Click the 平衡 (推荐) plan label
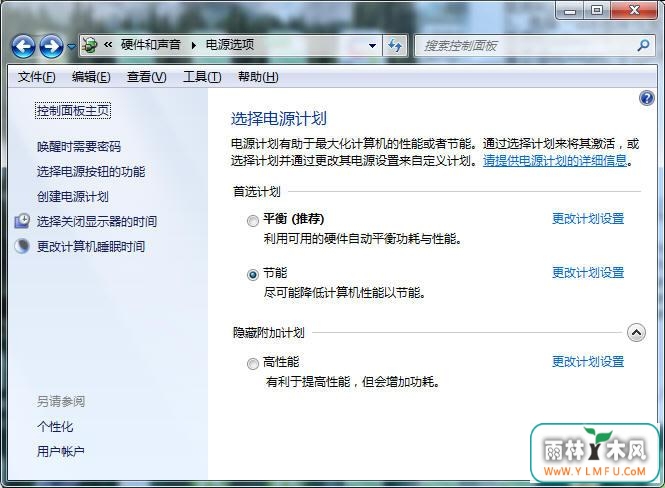The height and width of the screenshot is (488, 665). 293,219
